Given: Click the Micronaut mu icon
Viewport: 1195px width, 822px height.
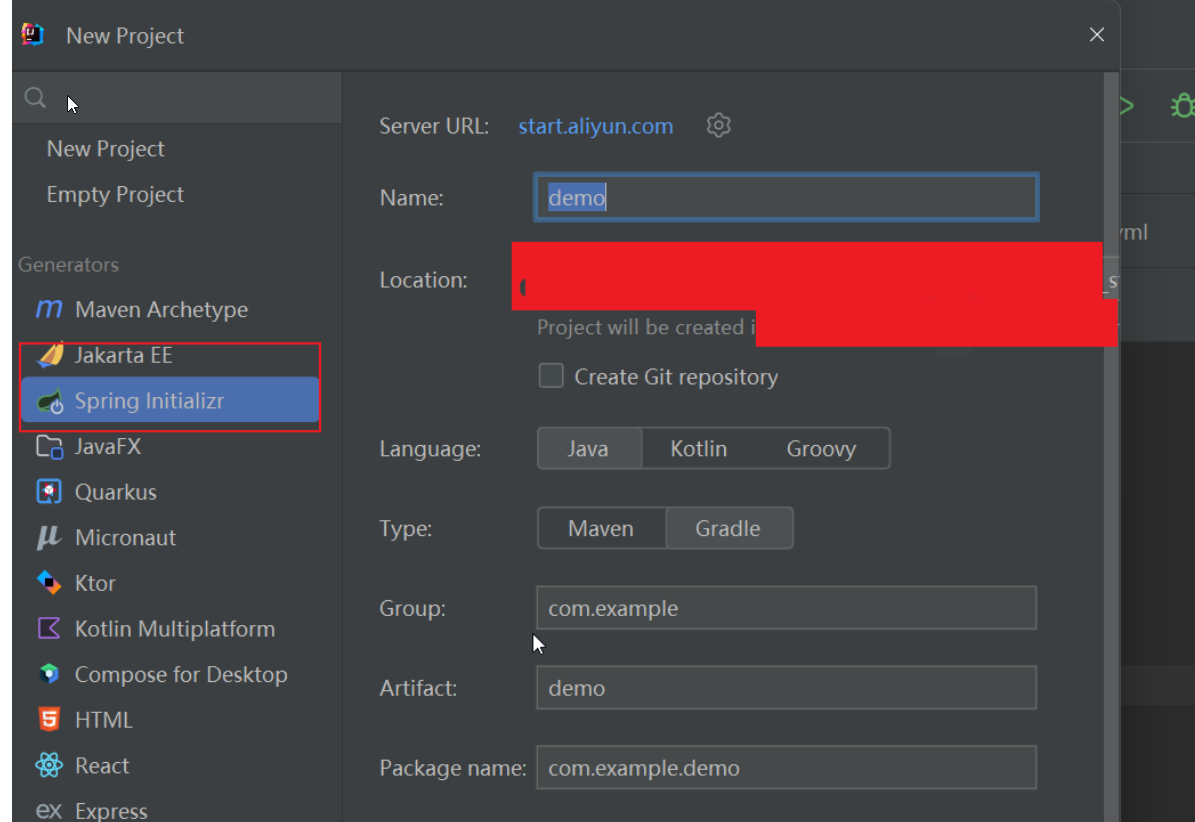Looking at the screenshot, I should pos(49,538).
